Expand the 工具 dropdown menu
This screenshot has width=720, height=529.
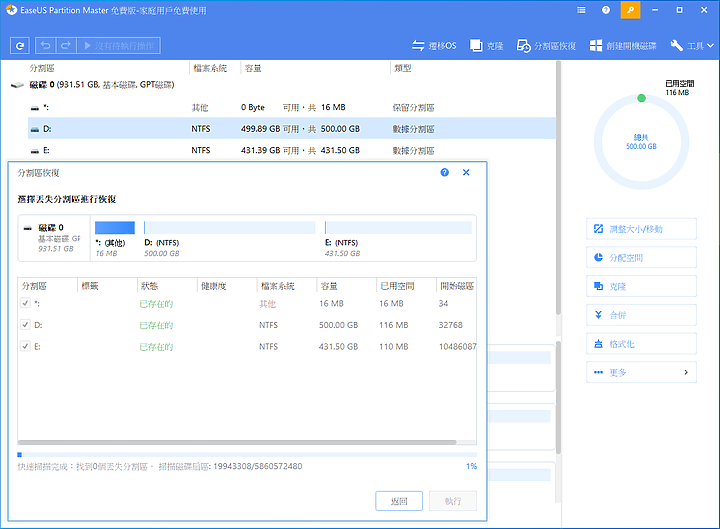692,45
